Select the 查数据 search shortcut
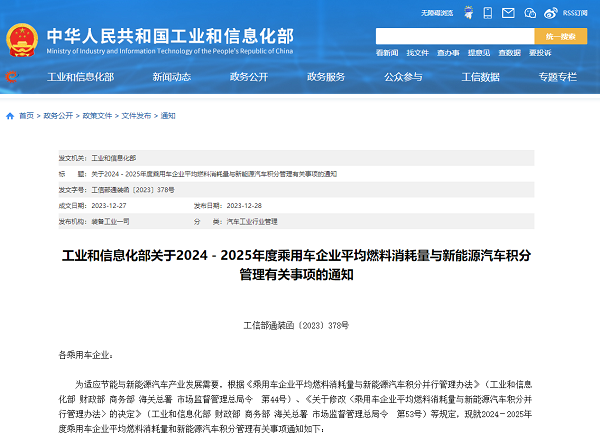 [509, 53]
